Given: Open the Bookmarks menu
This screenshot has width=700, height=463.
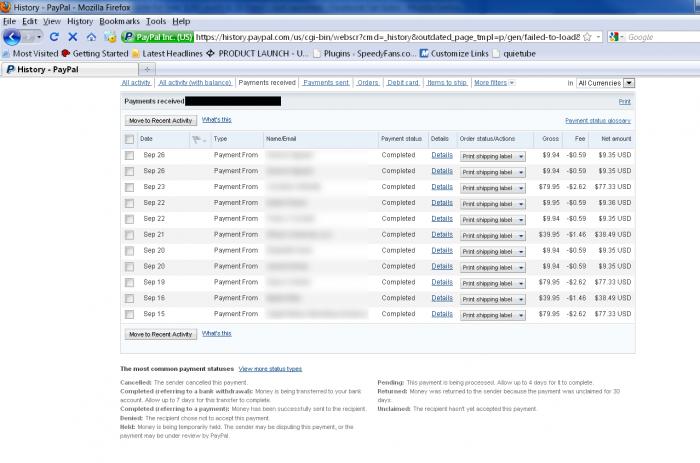Looking at the screenshot, I should 119,21.
